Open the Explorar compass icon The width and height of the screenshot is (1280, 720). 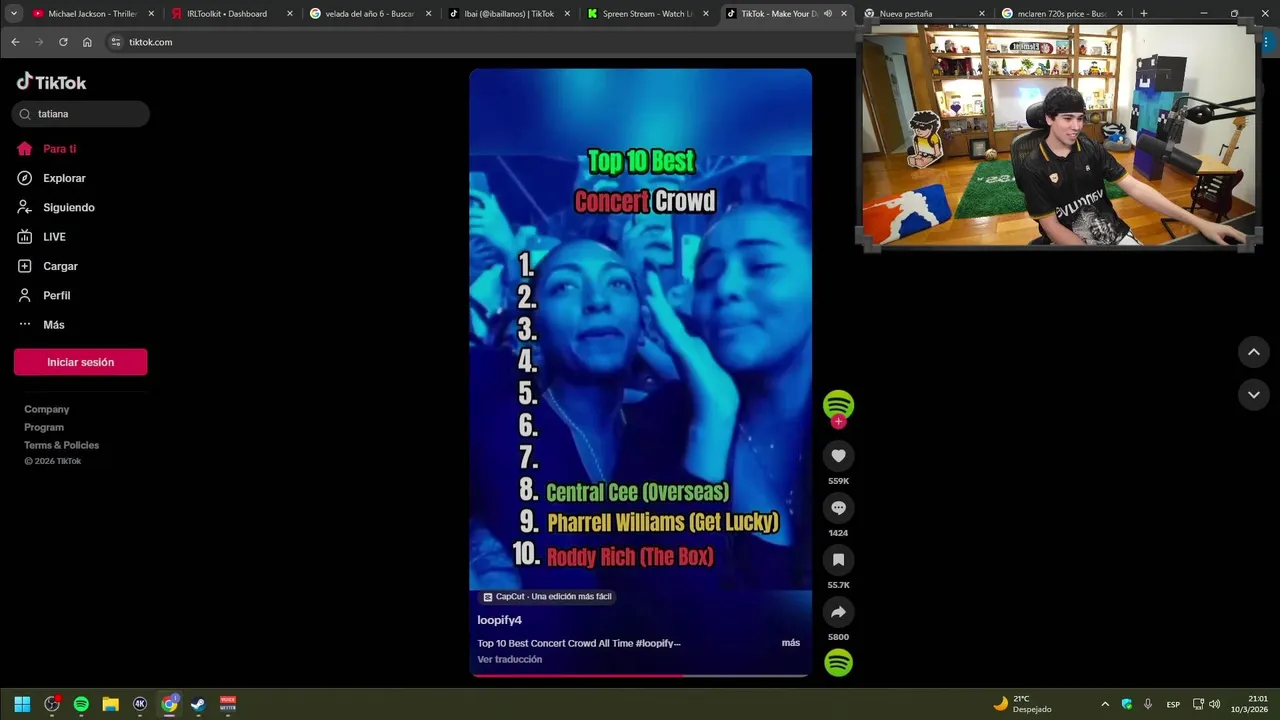click(x=25, y=178)
